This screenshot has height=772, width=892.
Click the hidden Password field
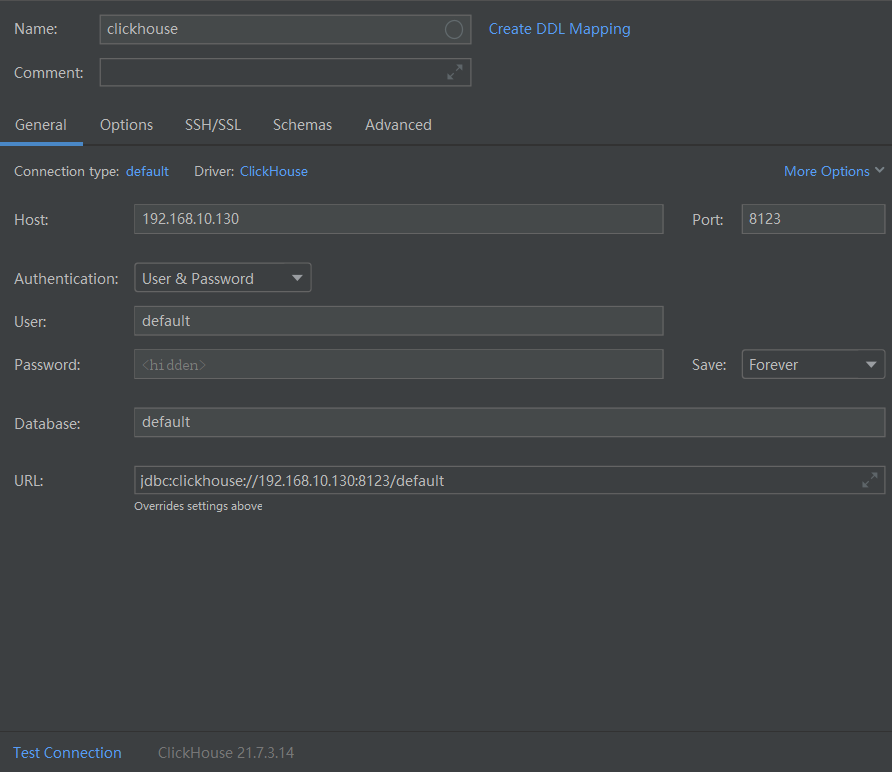pos(399,364)
